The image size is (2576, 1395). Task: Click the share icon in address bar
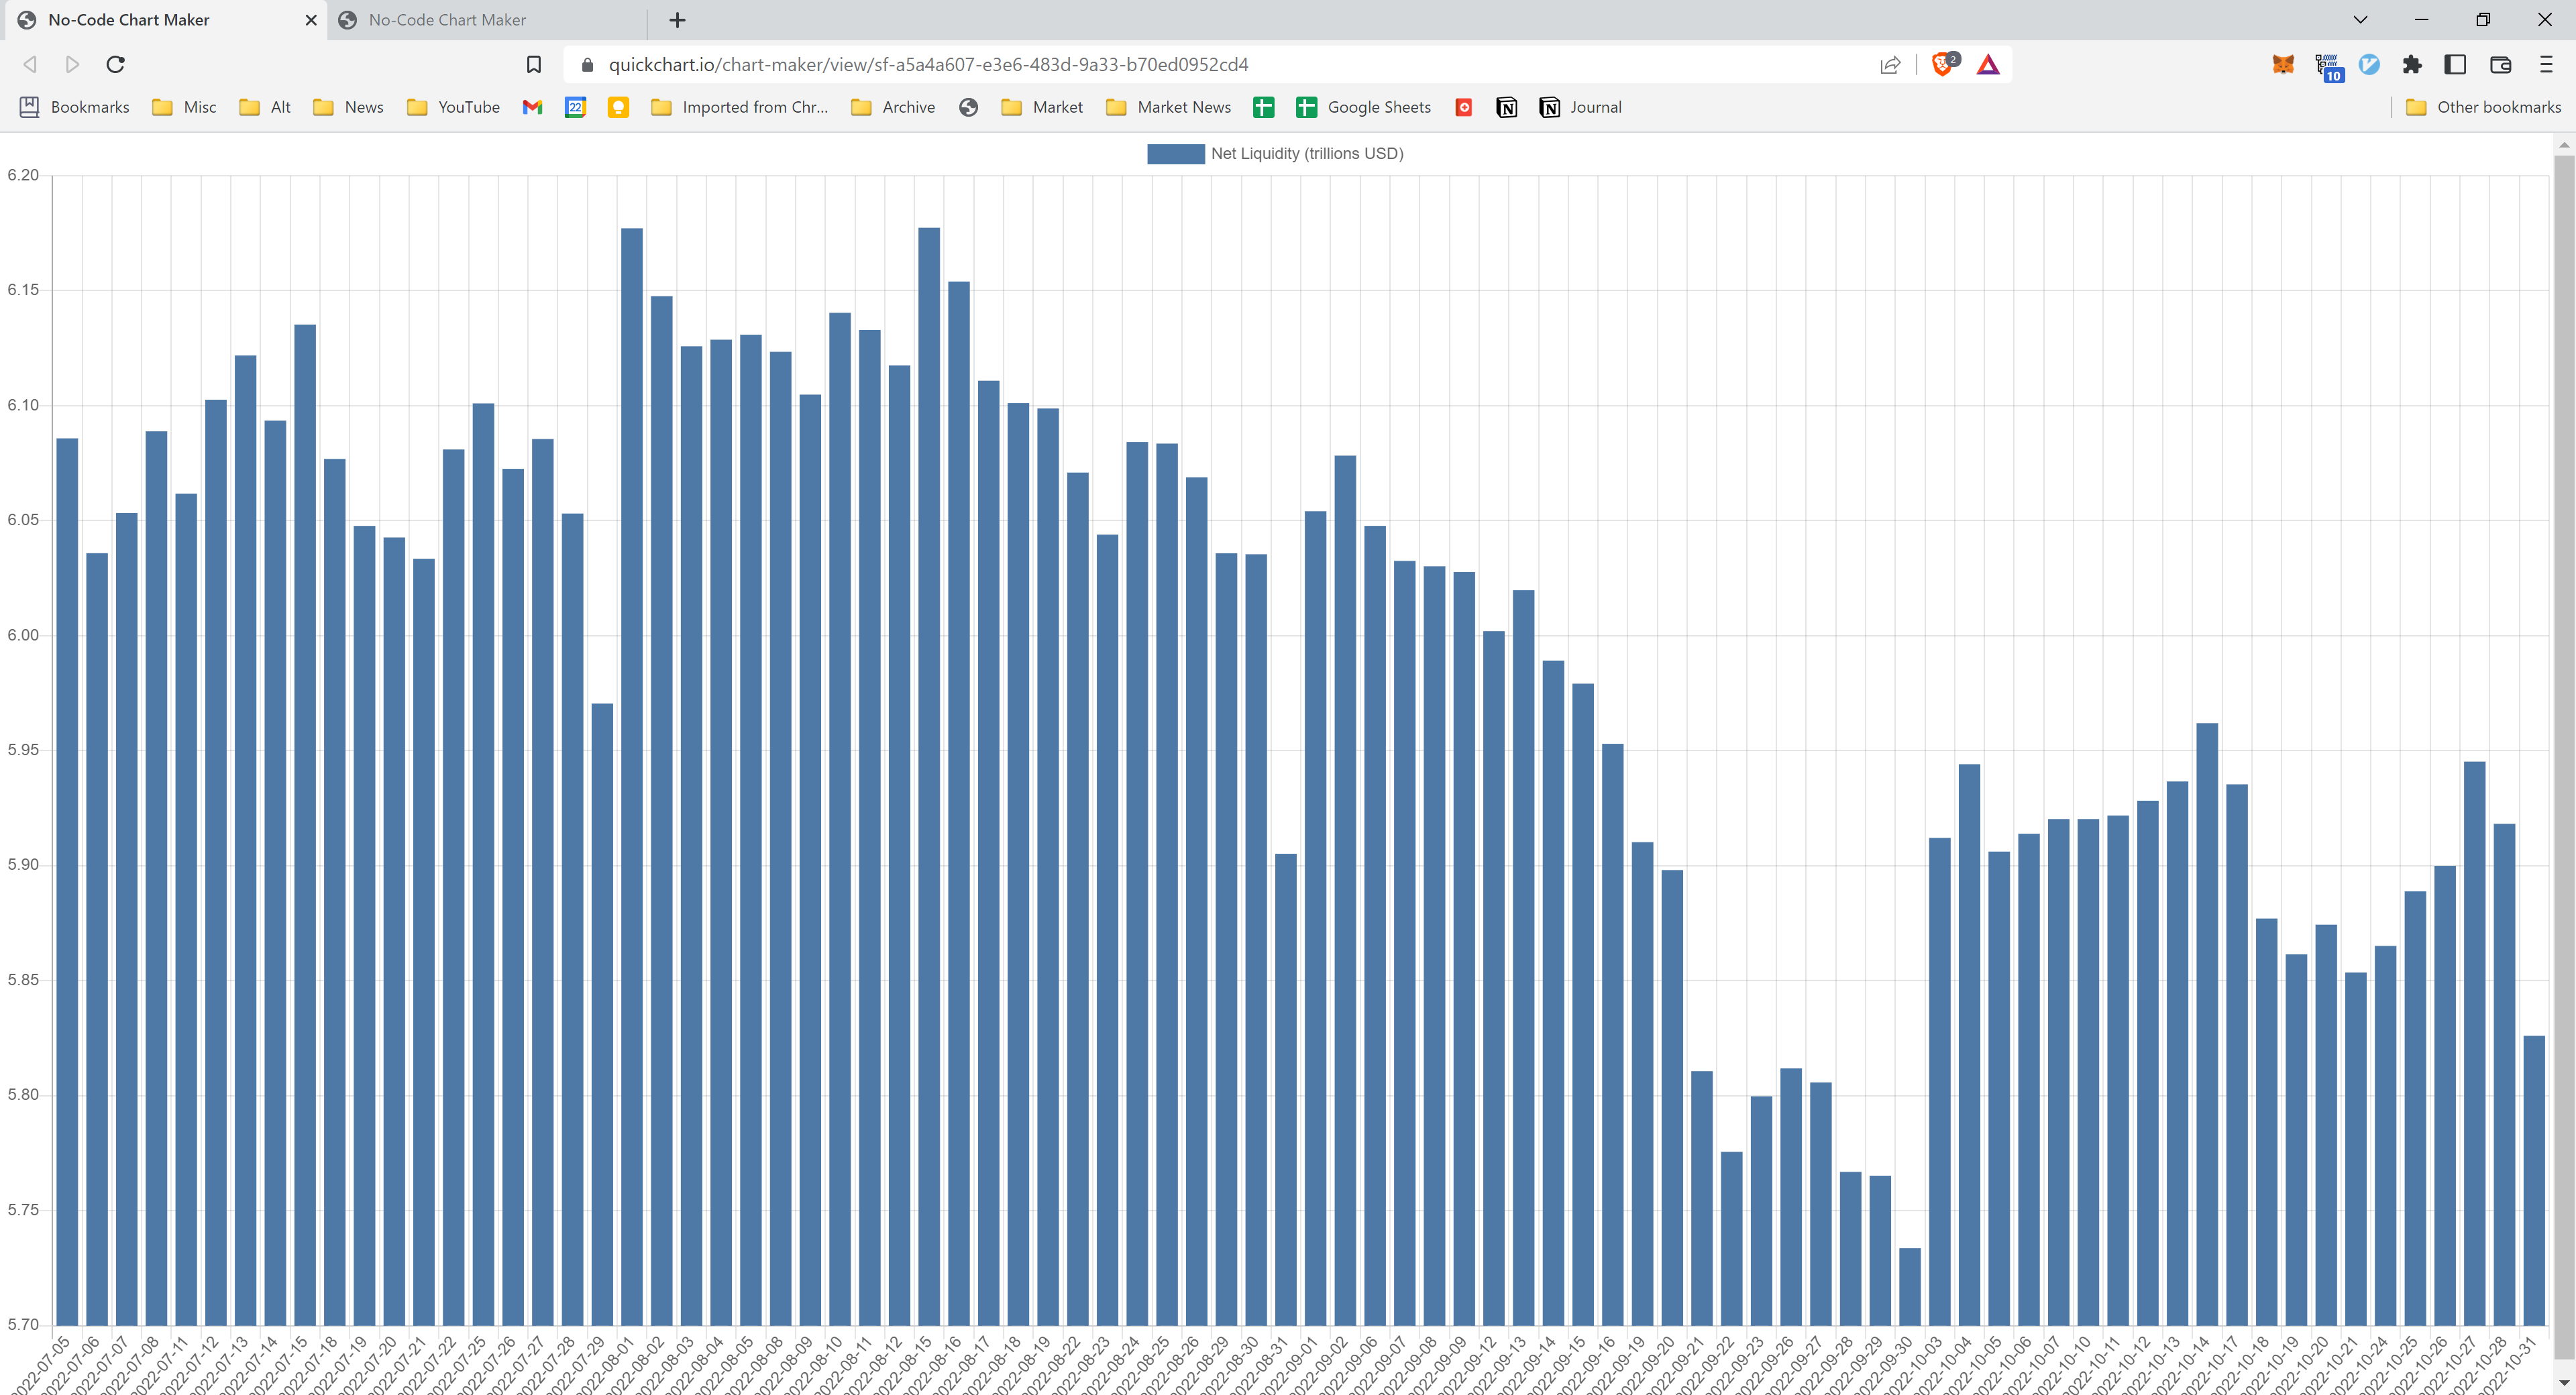(x=1889, y=64)
